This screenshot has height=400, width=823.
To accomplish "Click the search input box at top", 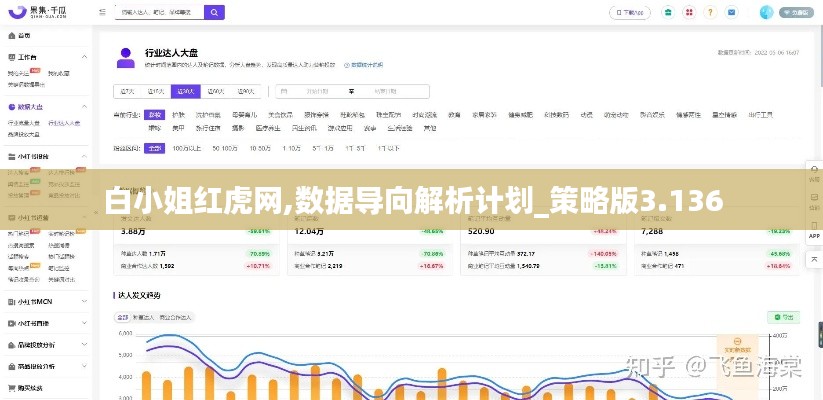I will point(158,12).
